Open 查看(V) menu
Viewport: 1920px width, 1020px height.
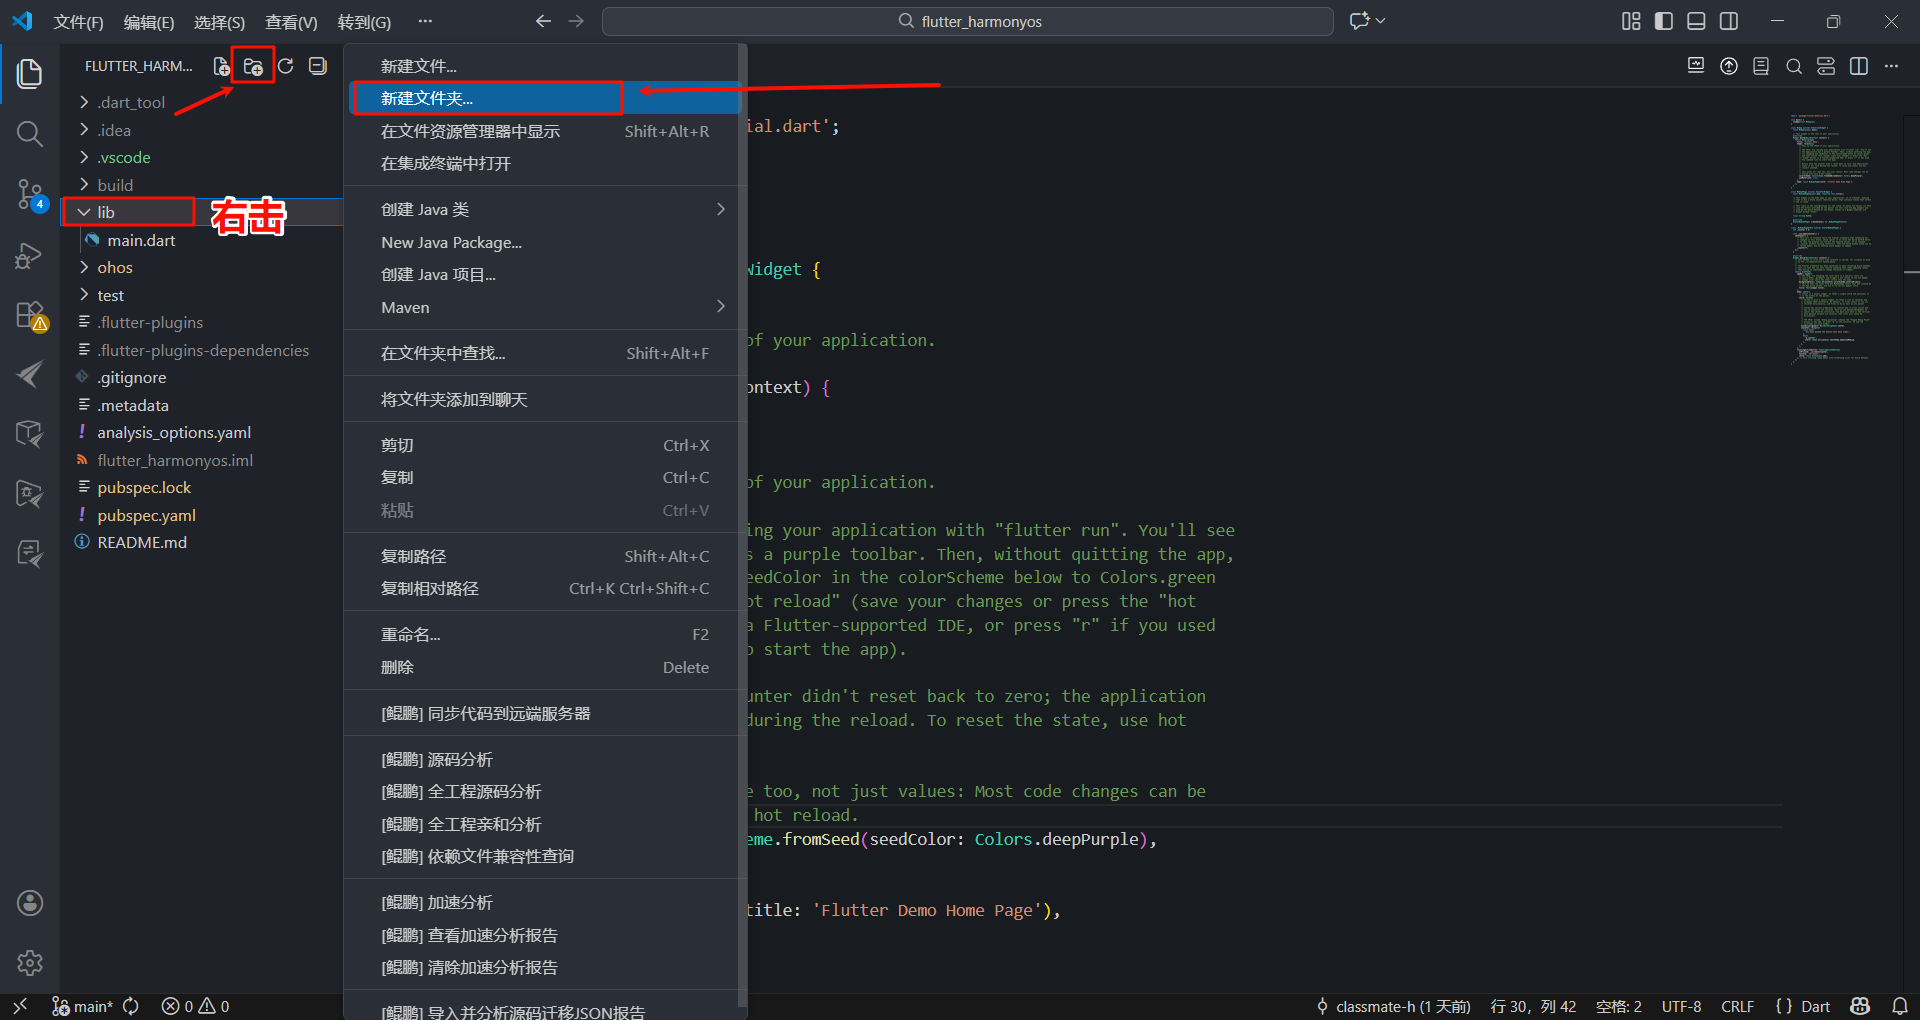tap(291, 21)
